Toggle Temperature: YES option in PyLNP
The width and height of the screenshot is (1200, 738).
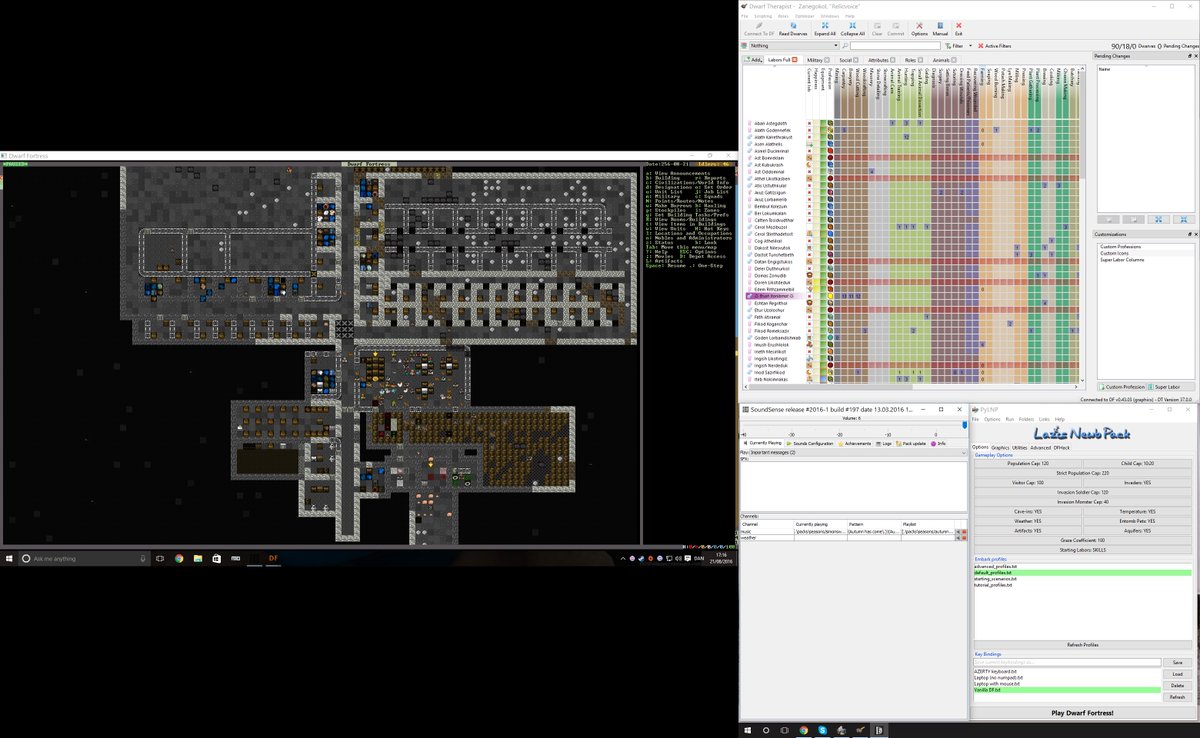coord(1138,511)
